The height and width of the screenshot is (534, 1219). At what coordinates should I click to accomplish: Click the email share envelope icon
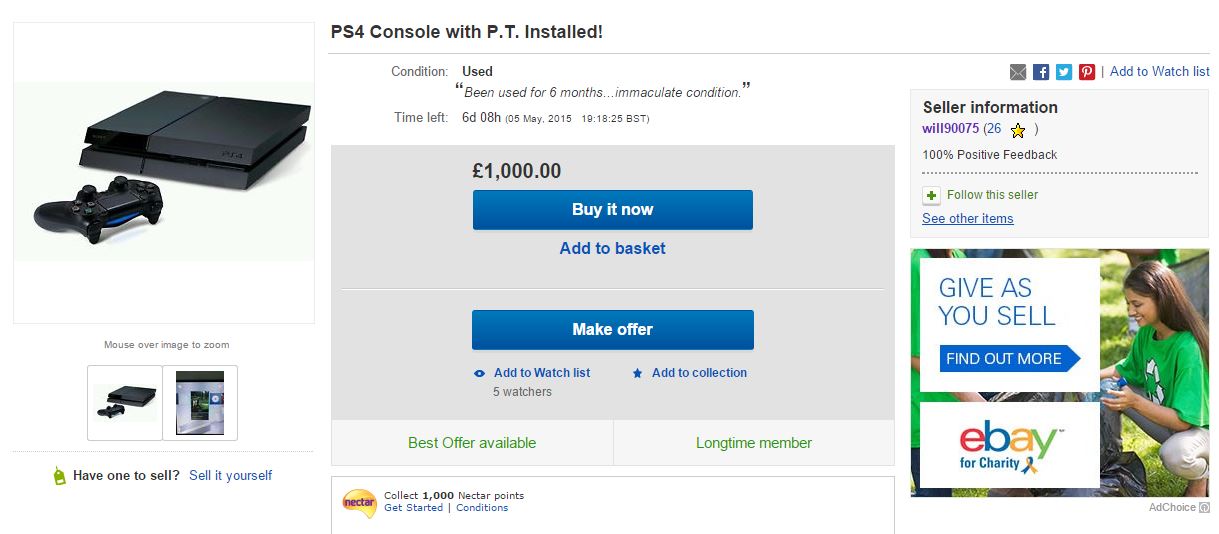click(x=1018, y=72)
